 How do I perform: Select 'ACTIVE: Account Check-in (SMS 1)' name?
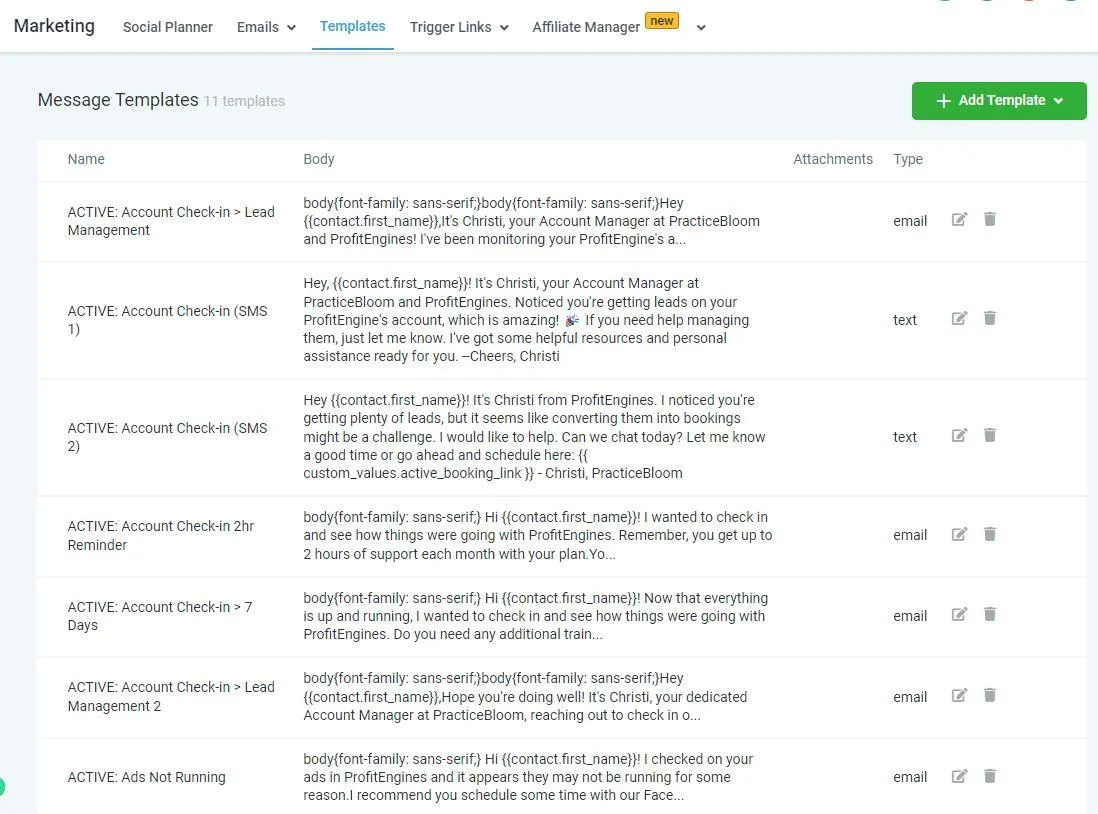(167, 319)
